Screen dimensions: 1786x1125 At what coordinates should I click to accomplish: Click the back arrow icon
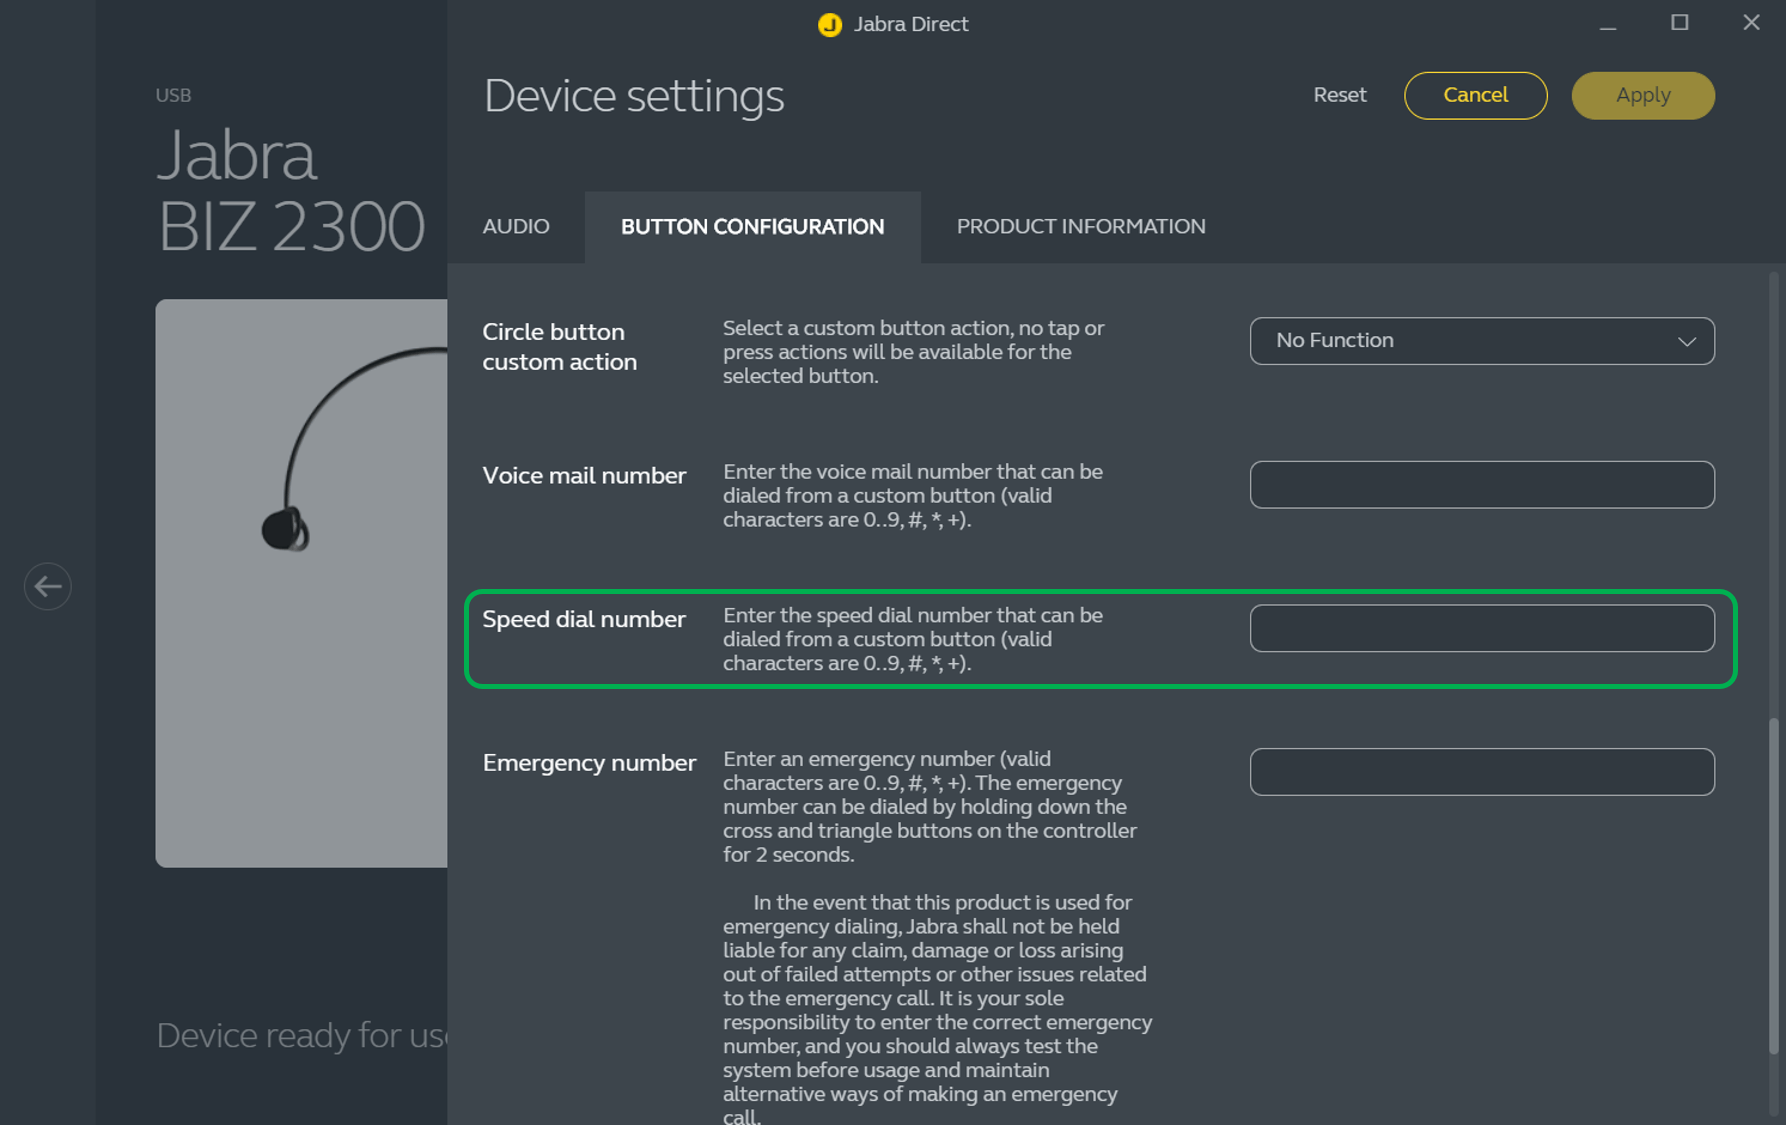(48, 586)
